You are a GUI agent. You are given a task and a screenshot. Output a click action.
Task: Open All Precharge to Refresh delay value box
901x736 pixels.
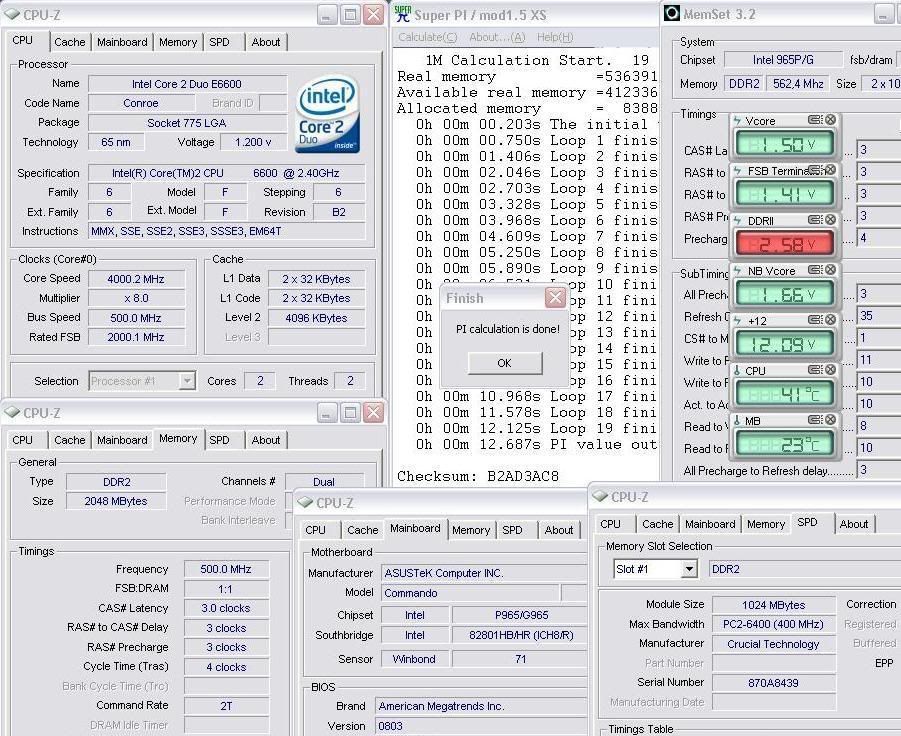click(x=878, y=470)
